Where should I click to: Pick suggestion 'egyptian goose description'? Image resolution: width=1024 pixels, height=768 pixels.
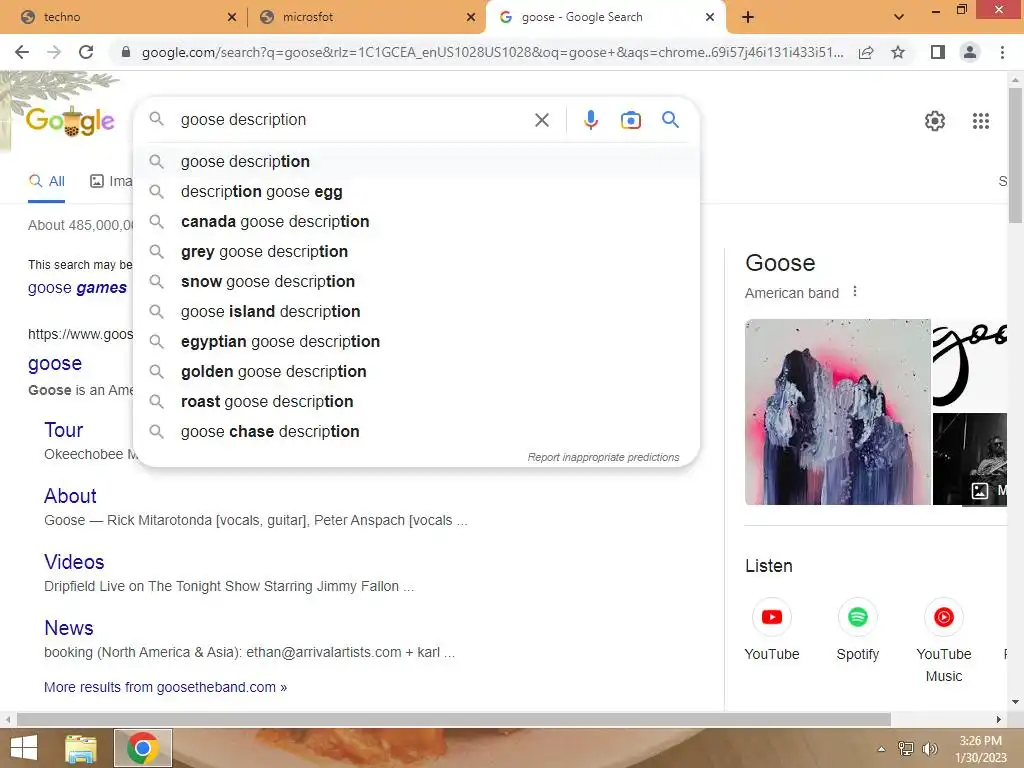416,342
